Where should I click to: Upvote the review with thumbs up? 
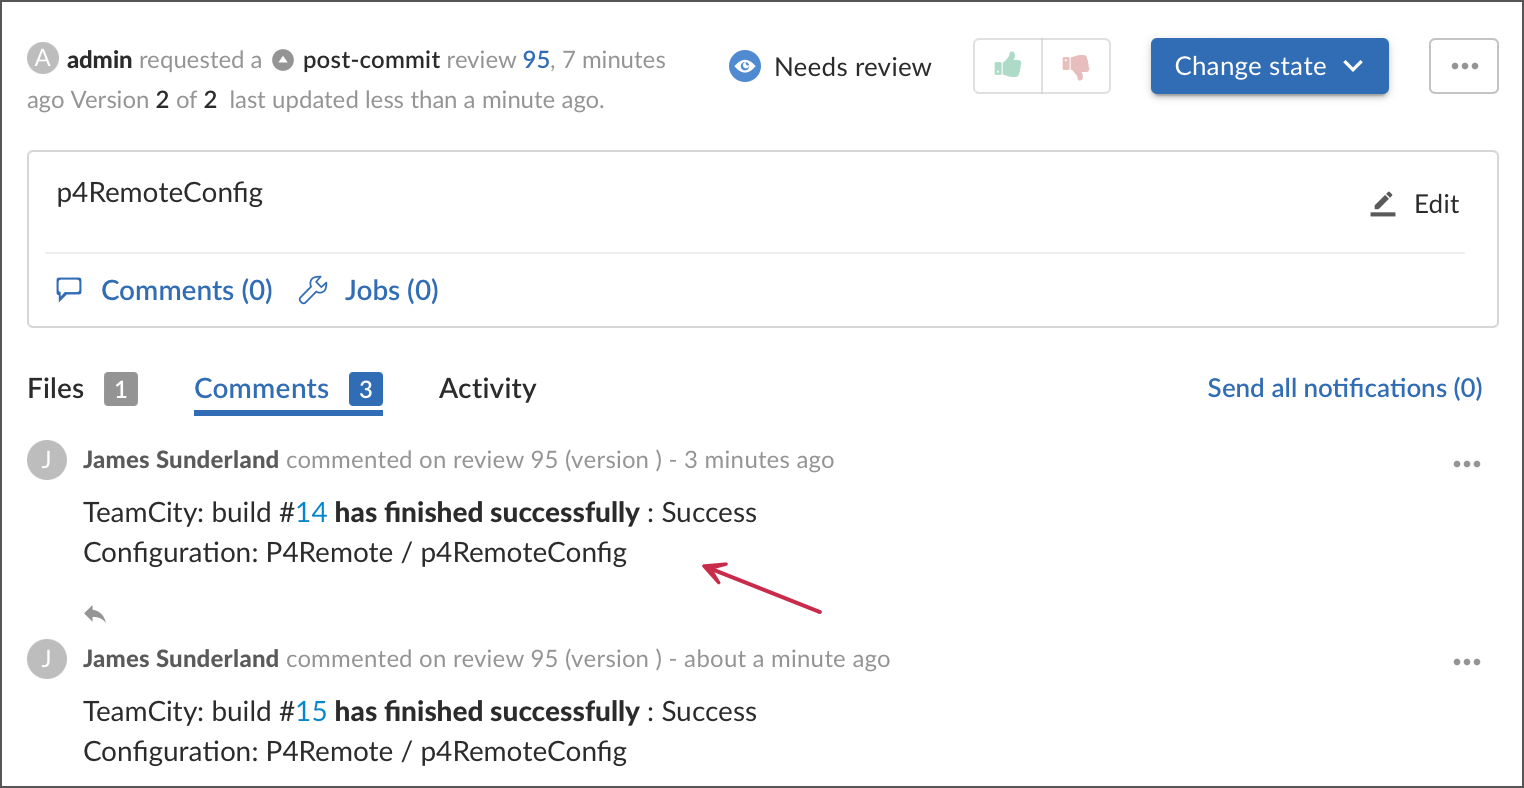(x=1008, y=65)
